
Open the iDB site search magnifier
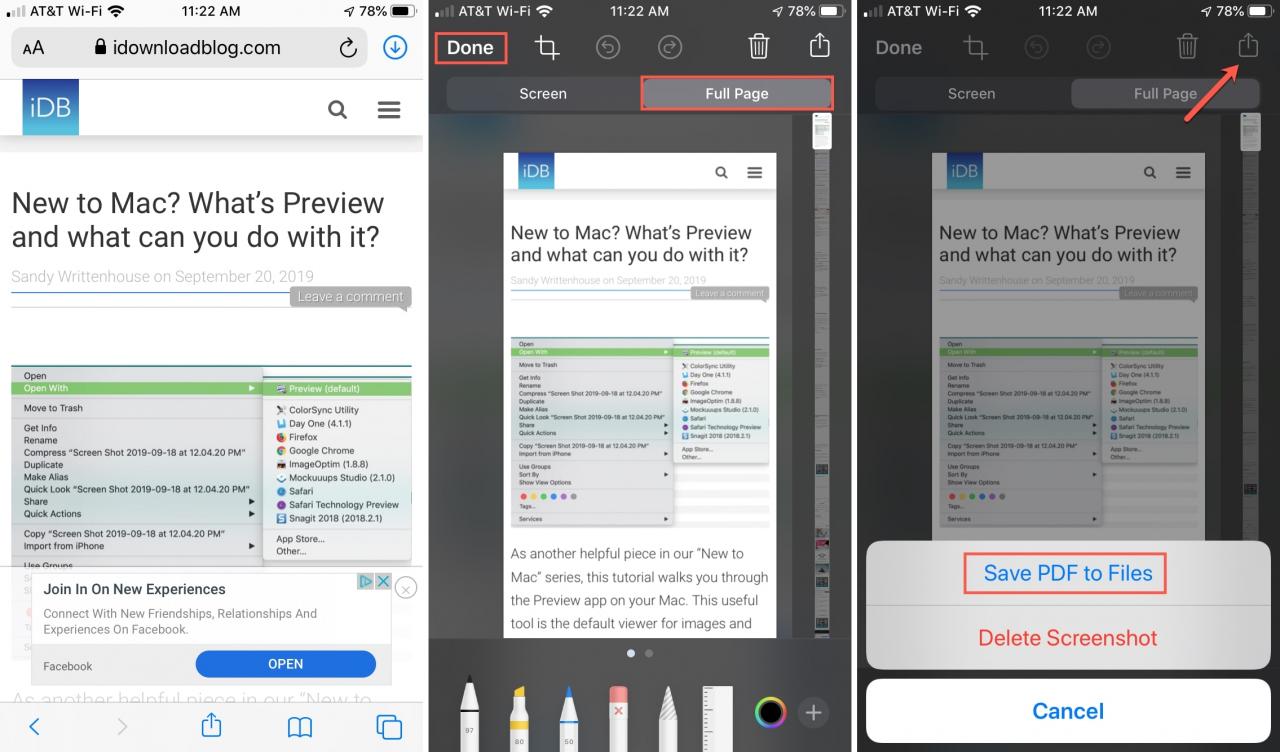pyautogui.click(x=338, y=110)
